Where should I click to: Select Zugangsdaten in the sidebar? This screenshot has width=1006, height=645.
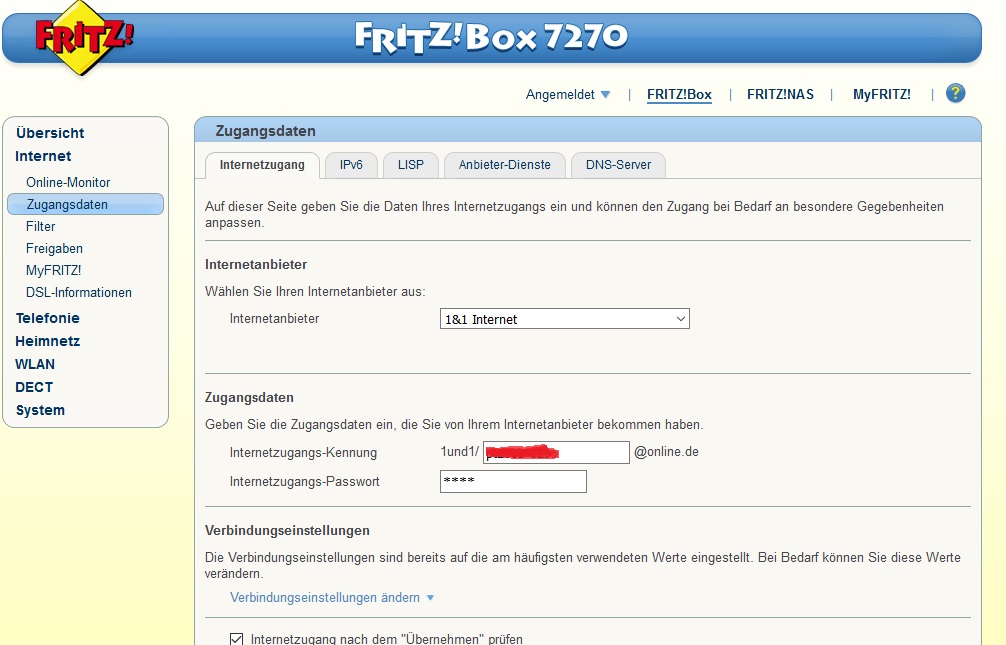[85, 204]
